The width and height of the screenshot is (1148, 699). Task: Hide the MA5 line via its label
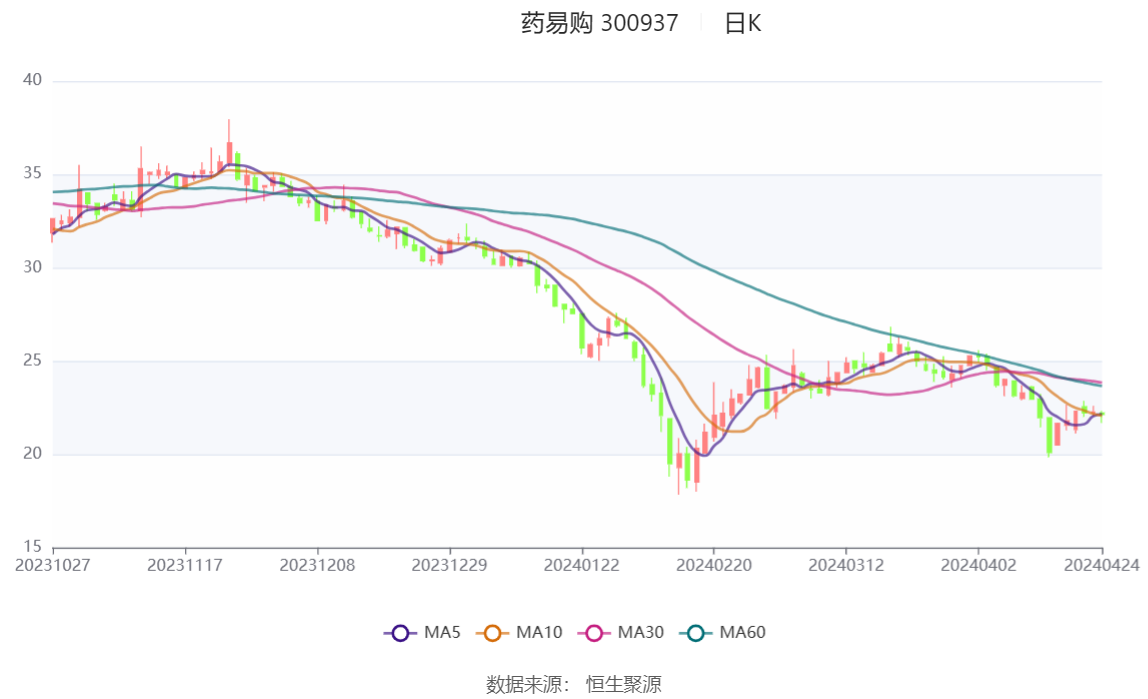442,632
